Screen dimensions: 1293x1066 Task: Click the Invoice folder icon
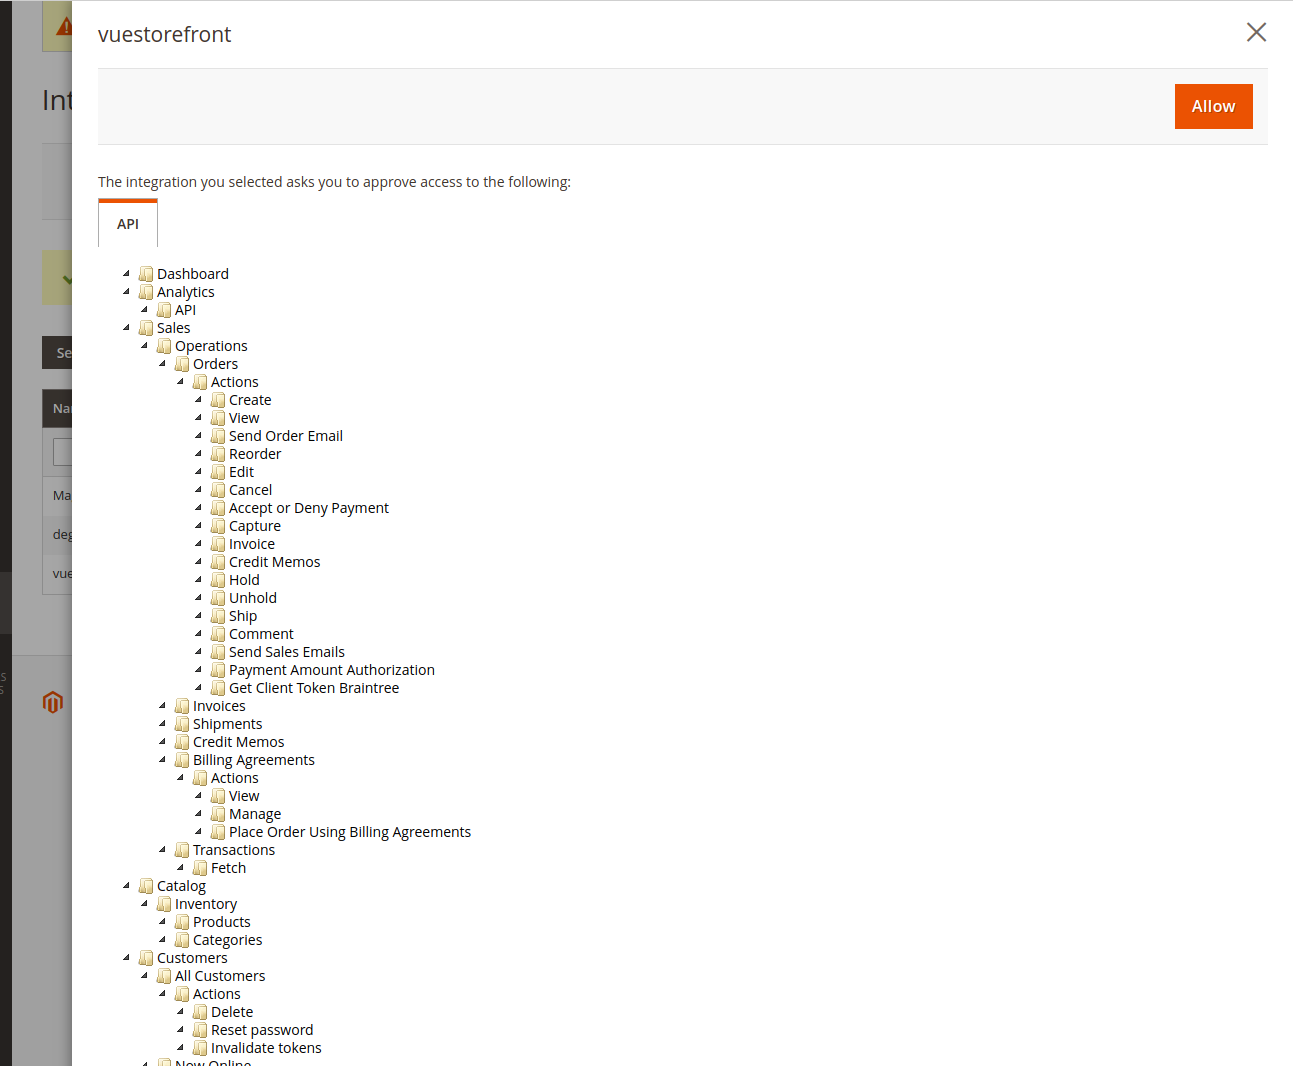coord(218,544)
